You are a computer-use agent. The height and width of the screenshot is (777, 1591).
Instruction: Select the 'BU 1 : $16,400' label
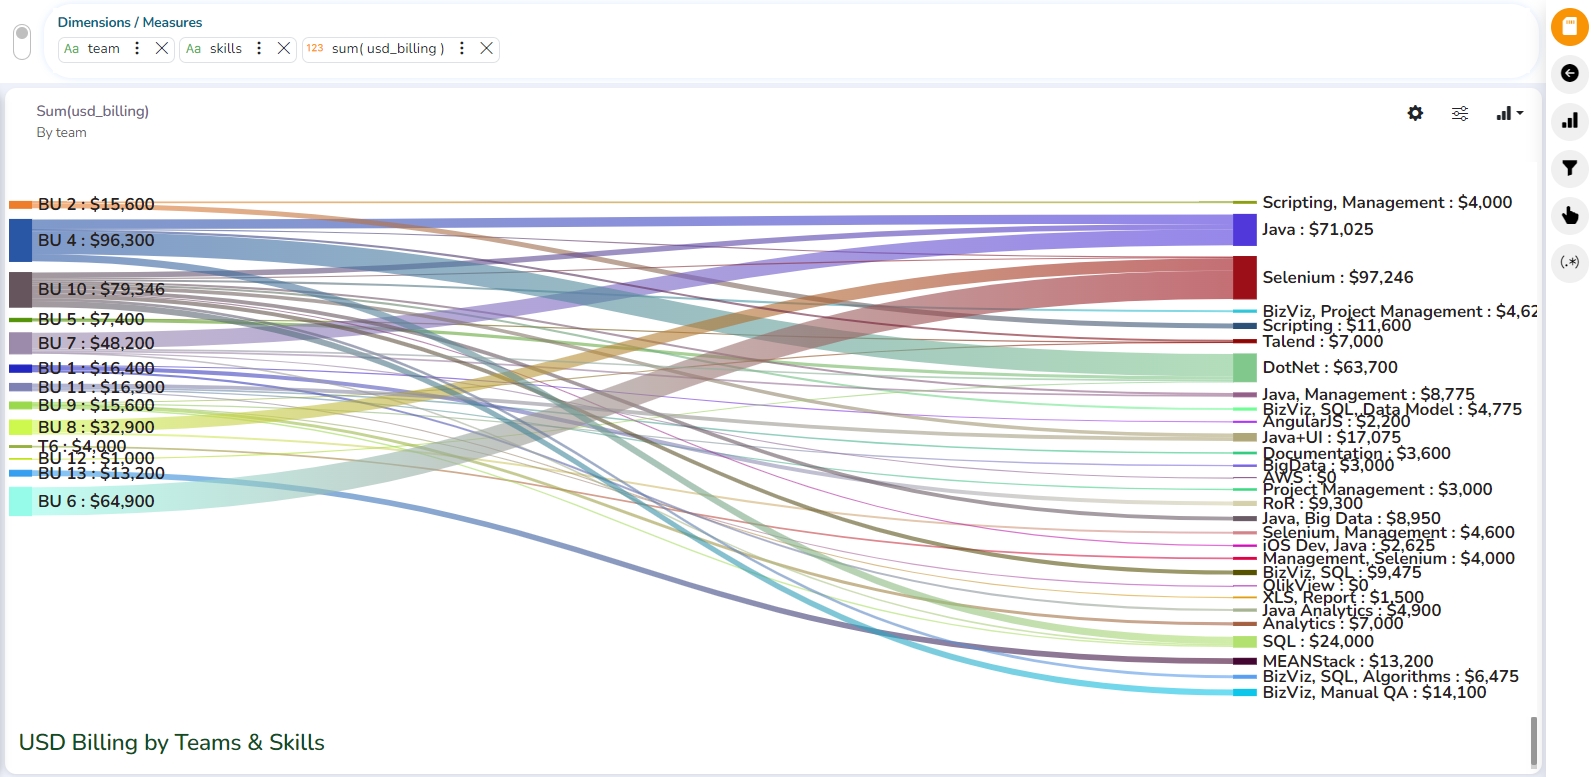point(96,368)
